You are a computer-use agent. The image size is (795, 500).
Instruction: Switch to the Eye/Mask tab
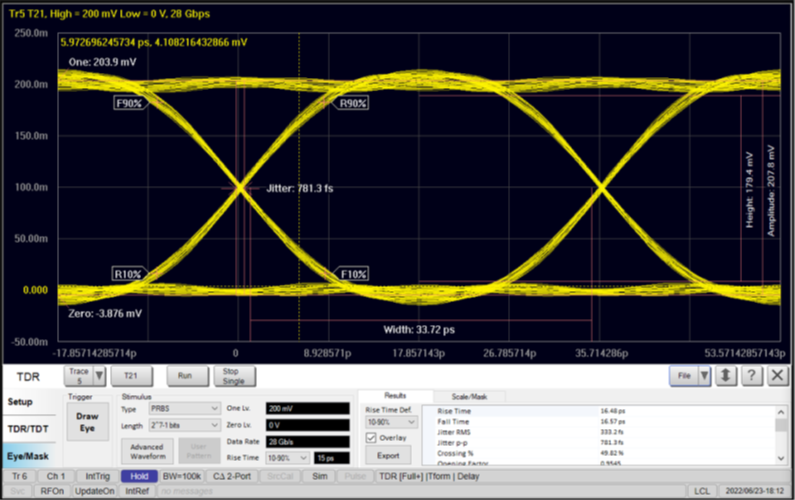[x=28, y=456]
